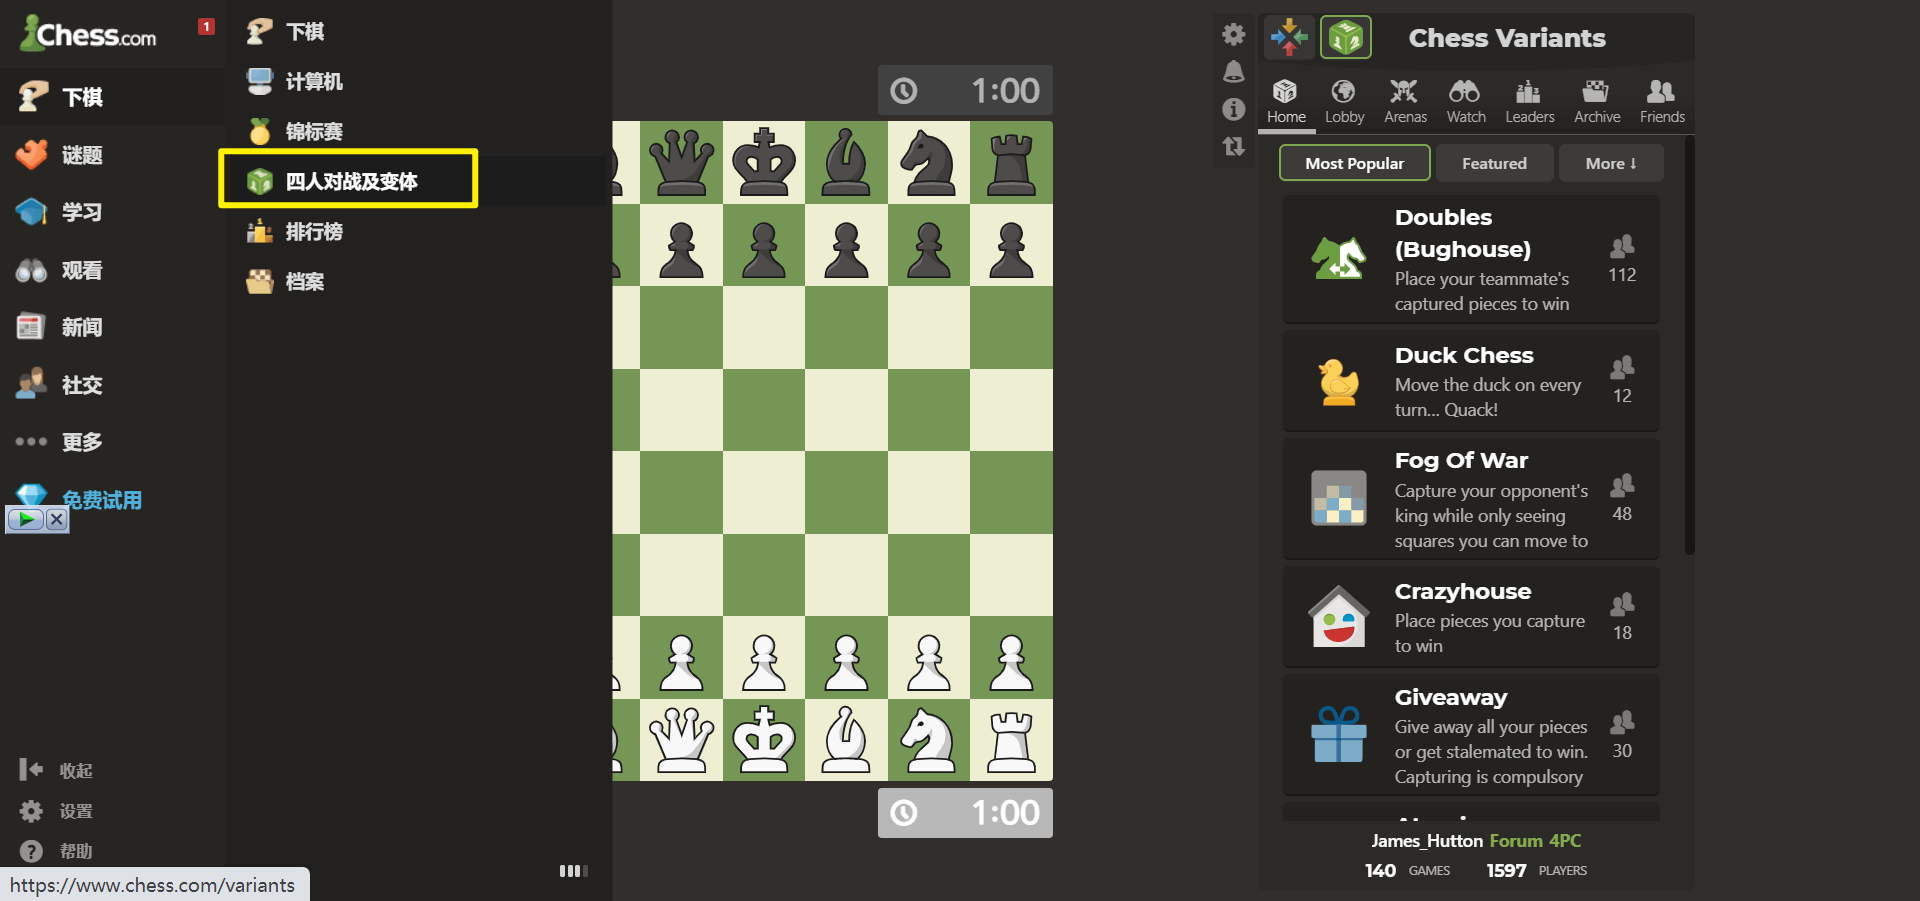Click the Forum link
The image size is (1920, 901).
[1516, 841]
